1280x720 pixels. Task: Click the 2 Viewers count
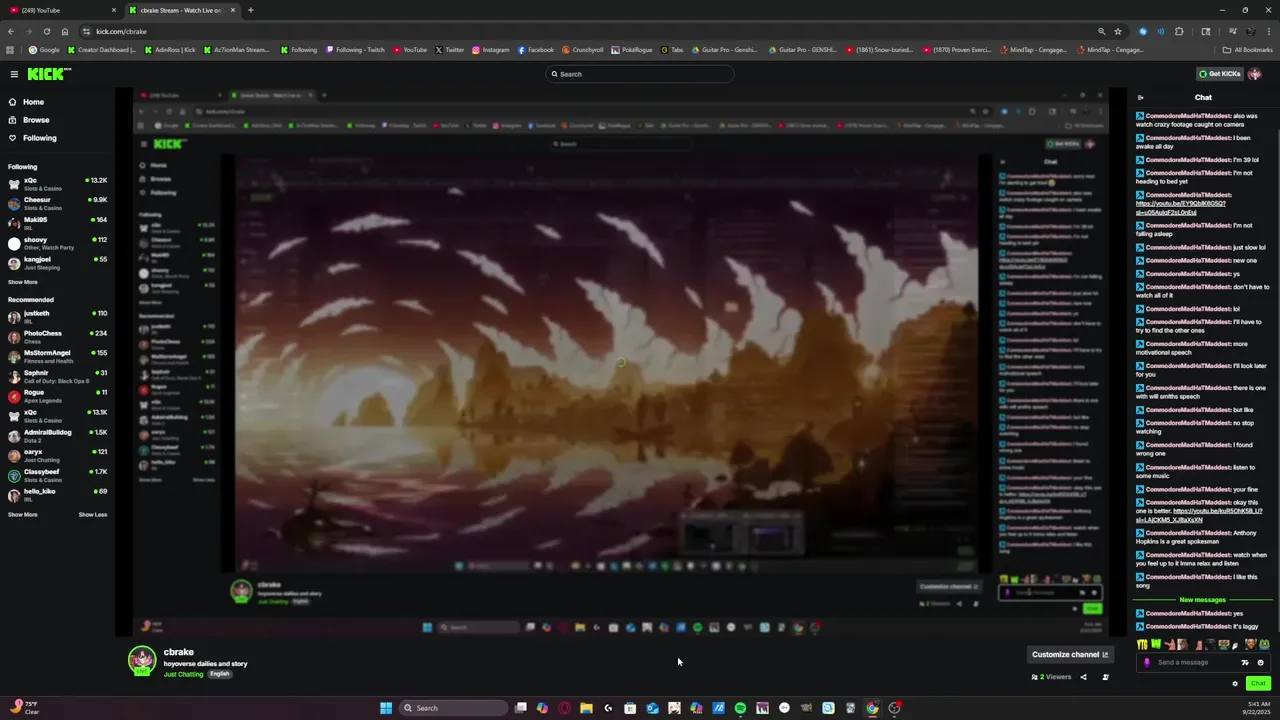(1051, 677)
